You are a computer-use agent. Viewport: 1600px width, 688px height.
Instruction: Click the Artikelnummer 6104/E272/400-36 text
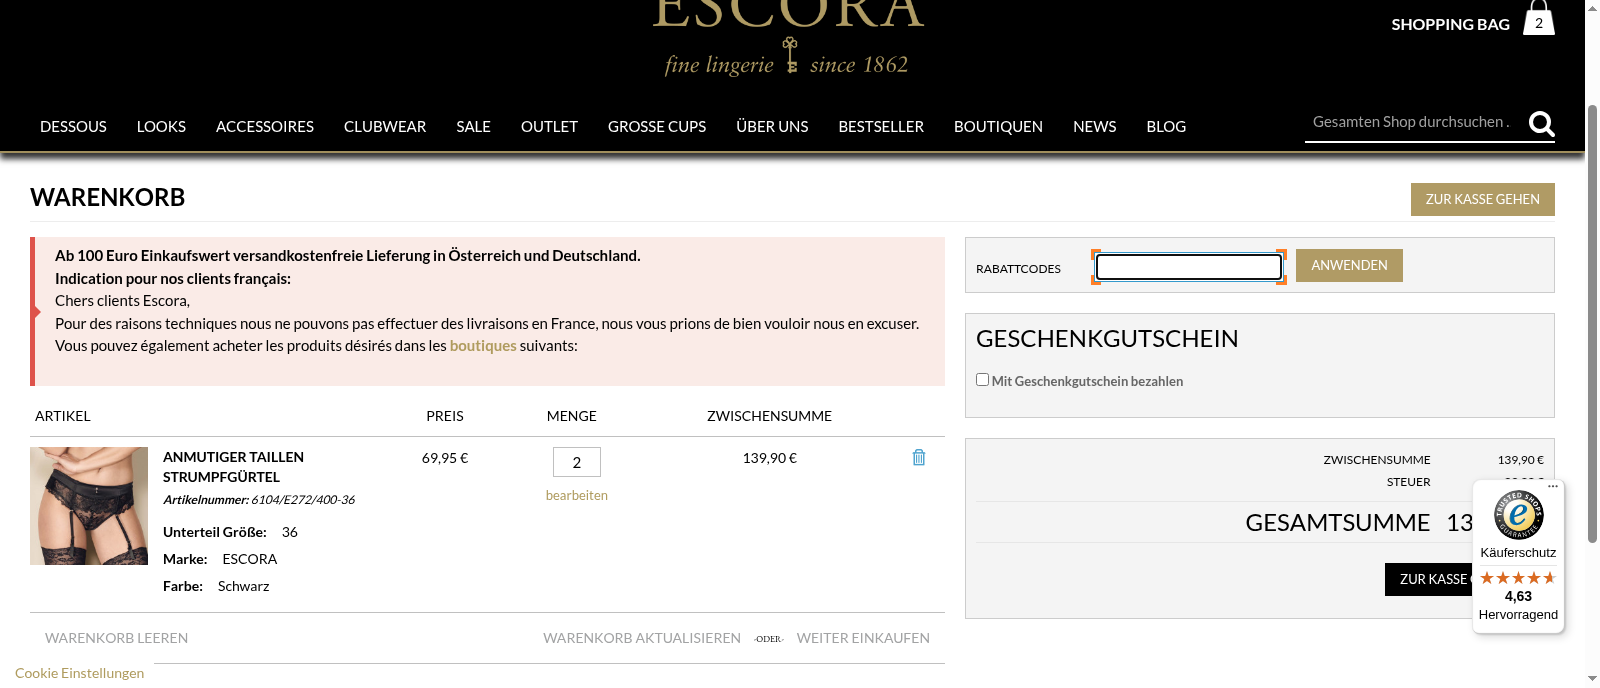259,500
